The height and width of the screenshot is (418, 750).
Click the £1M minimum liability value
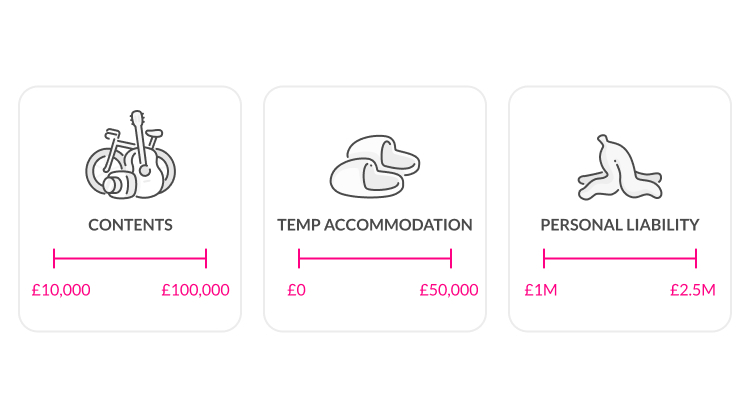coord(541,291)
